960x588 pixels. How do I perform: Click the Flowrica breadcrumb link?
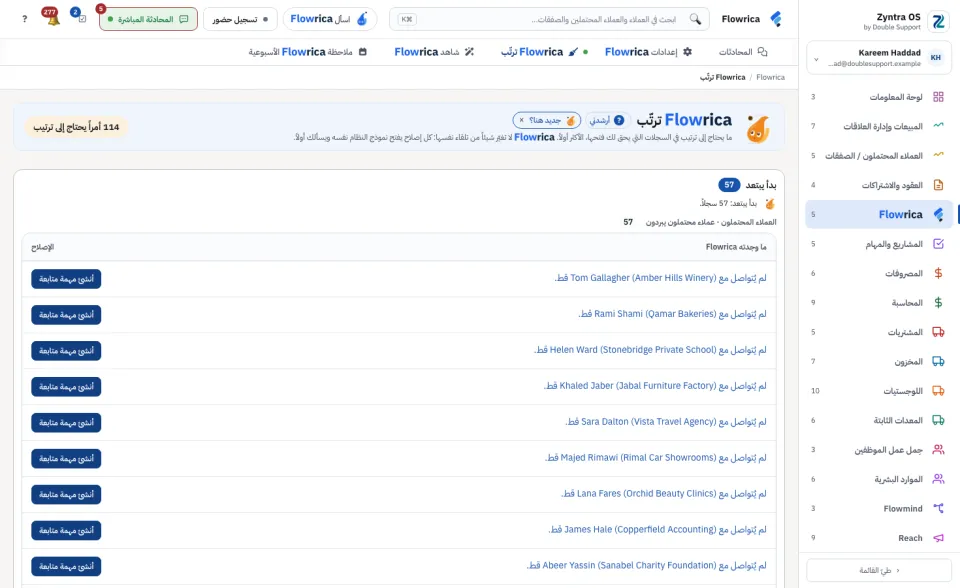770,77
